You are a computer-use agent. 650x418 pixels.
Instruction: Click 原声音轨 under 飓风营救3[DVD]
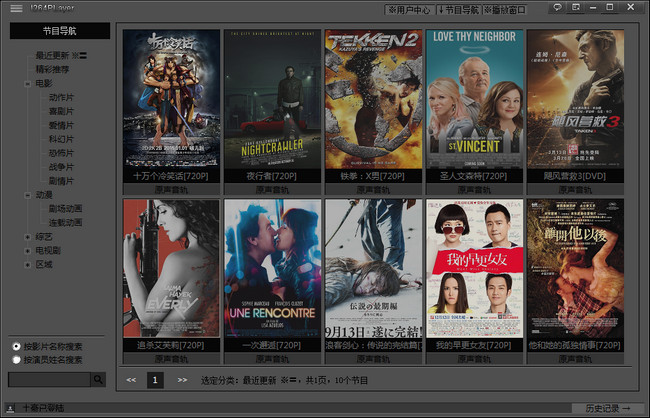(575, 190)
